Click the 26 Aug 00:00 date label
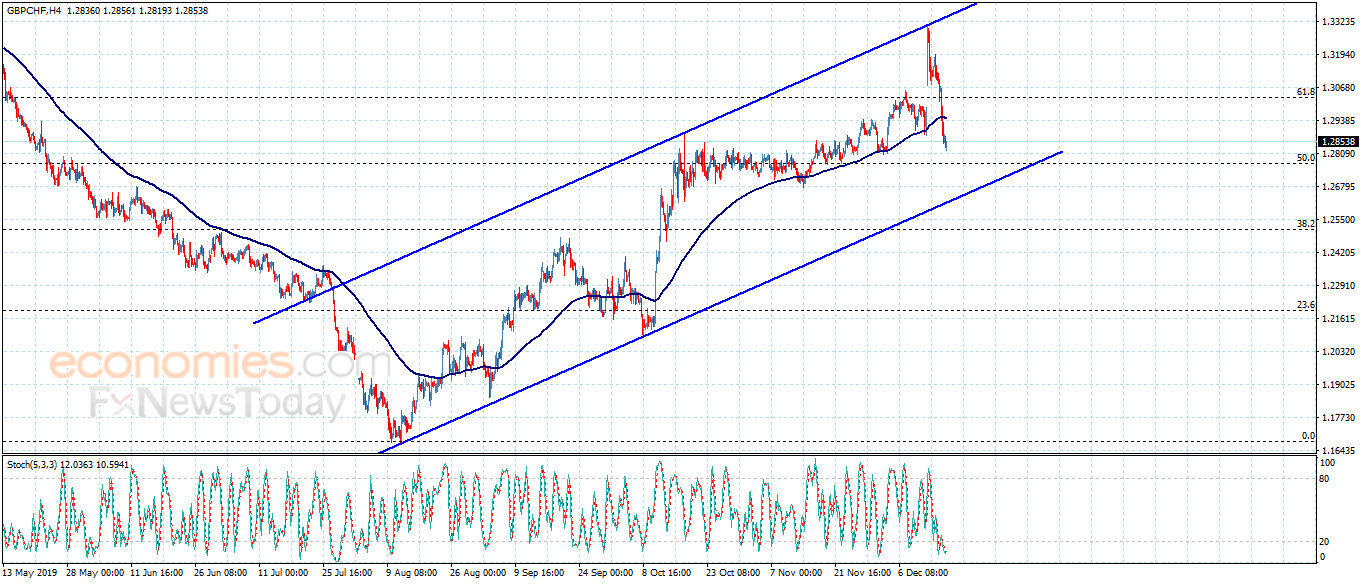The height and width of the screenshot is (584, 1362). pyautogui.click(x=477, y=573)
